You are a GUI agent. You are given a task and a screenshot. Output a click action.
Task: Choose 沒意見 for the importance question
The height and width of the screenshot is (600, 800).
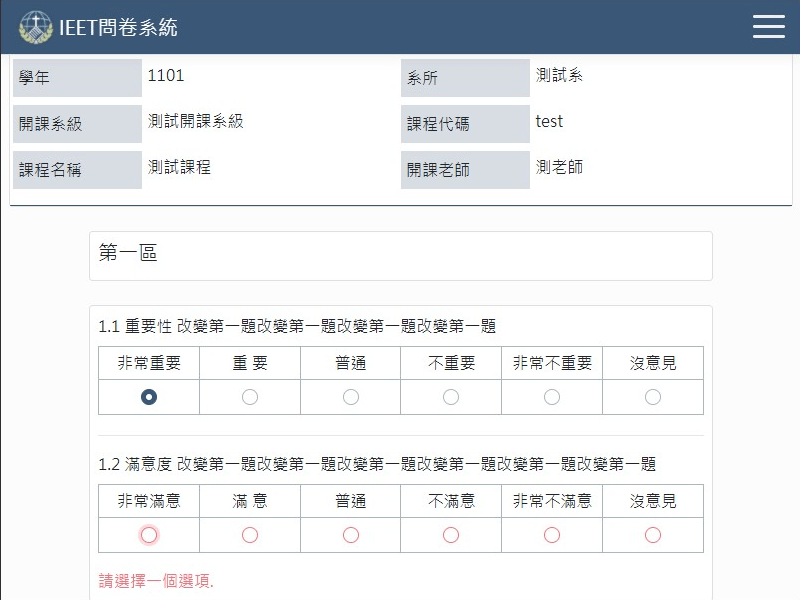coord(652,396)
